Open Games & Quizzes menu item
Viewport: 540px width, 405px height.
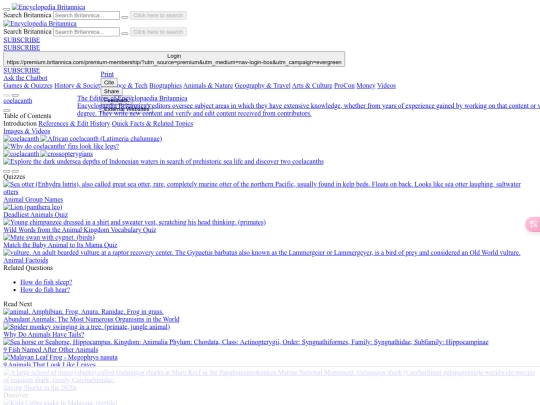(x=28, y=86)
